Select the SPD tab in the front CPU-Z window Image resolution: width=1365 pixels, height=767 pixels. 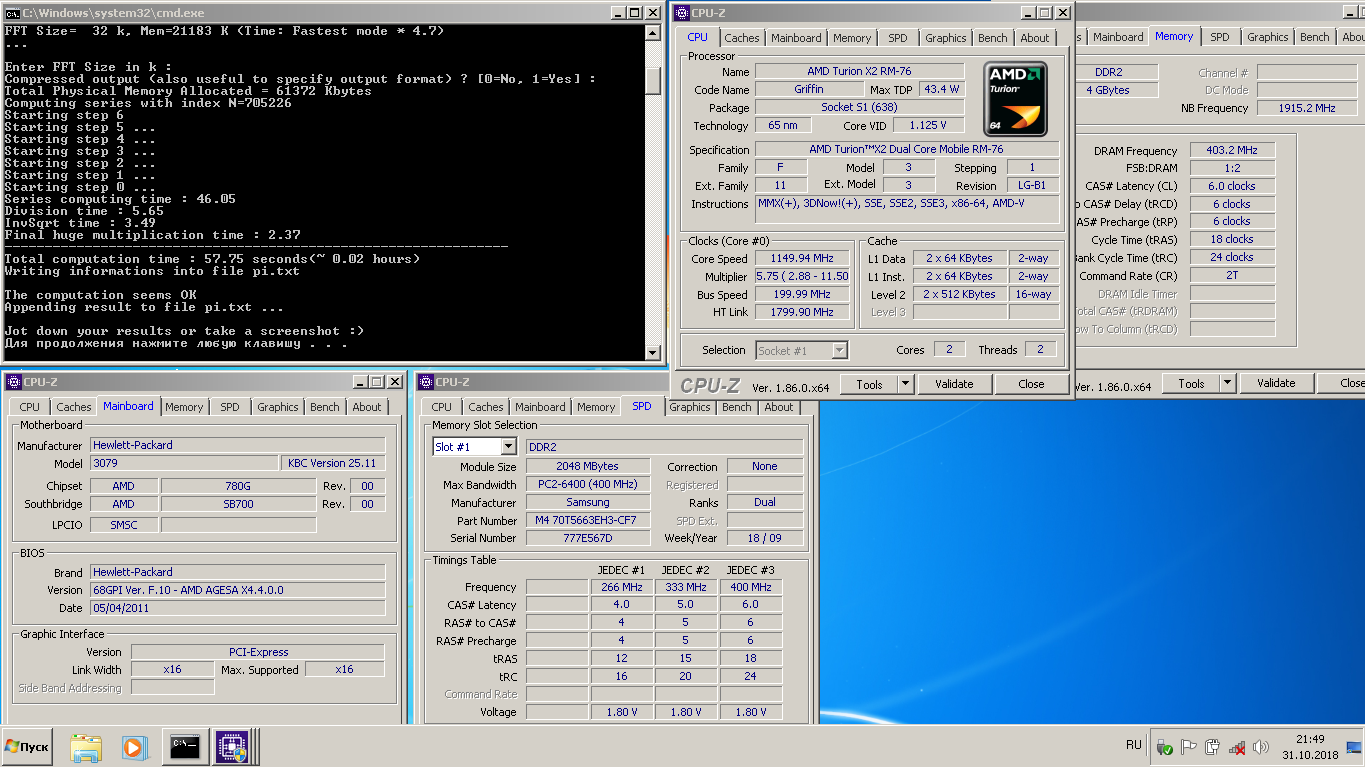[898, 38]
